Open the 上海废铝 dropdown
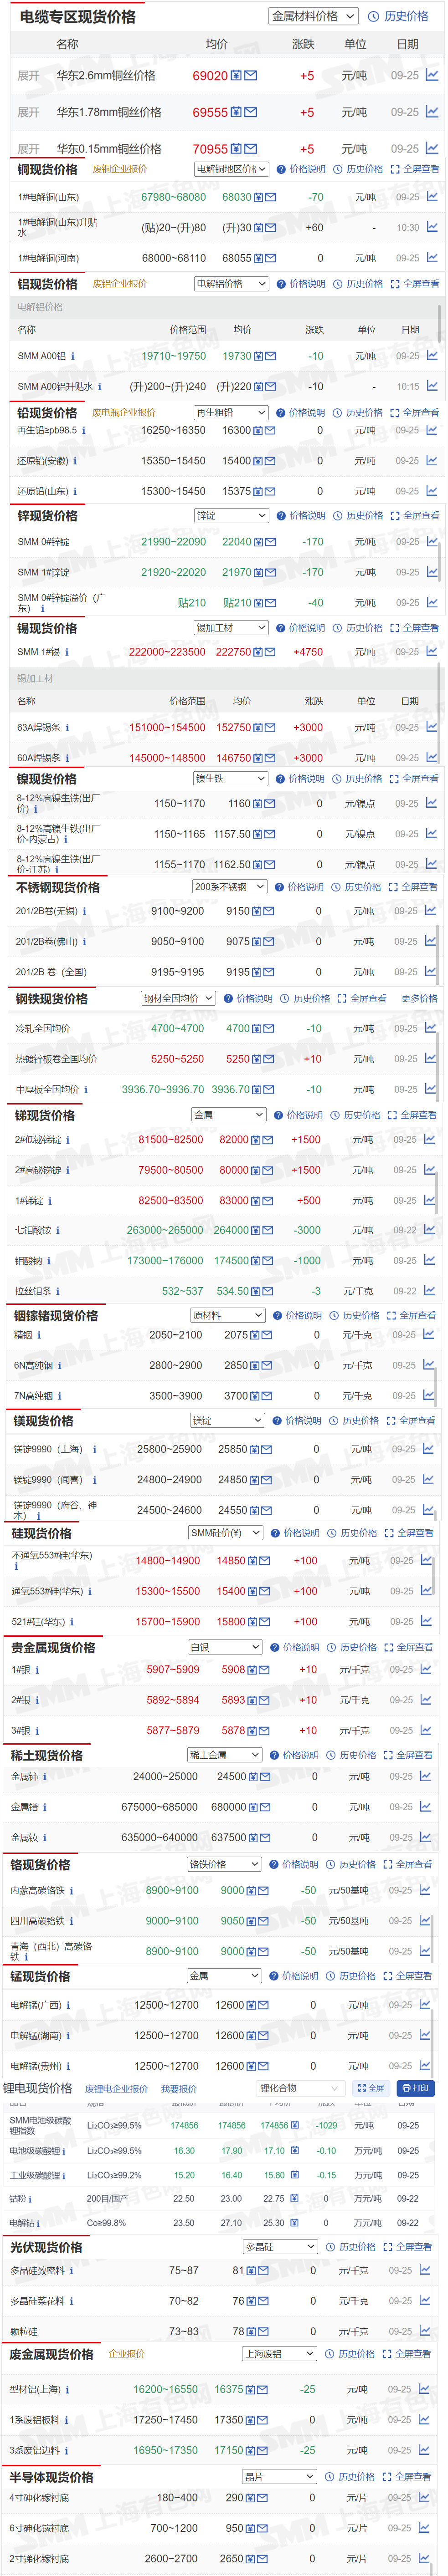This screenshot has height=2576, width=448. coord(279,2354)
